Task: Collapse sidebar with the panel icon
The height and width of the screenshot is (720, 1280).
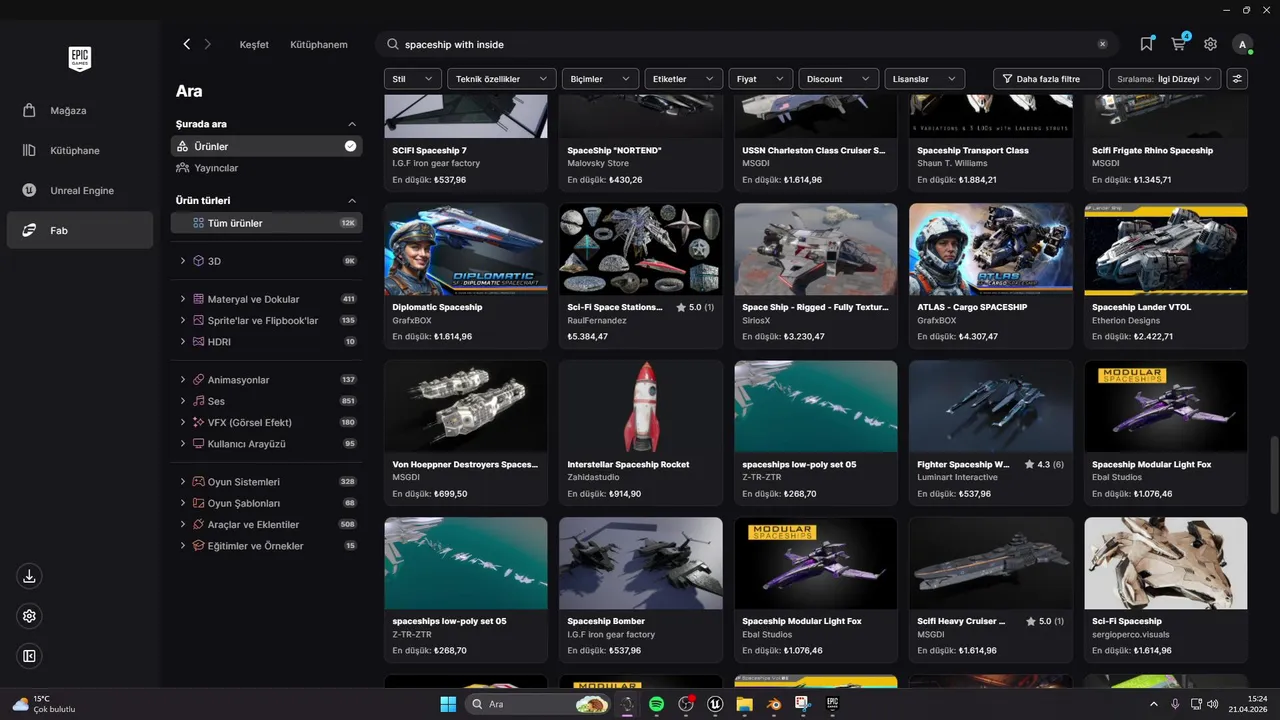Action: (x=29, y=656)
